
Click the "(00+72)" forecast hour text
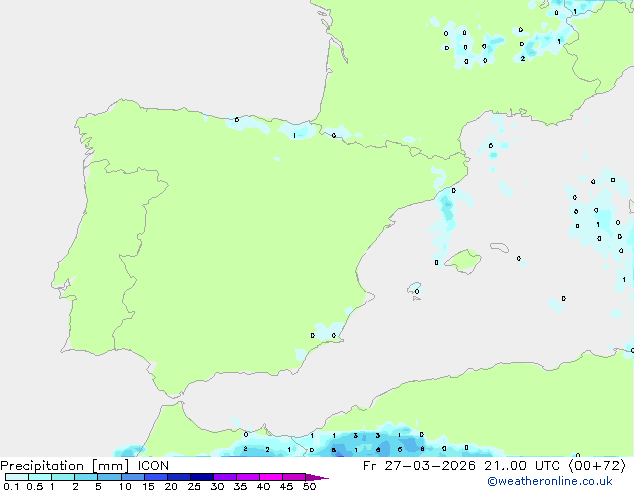tap(597, 466)
